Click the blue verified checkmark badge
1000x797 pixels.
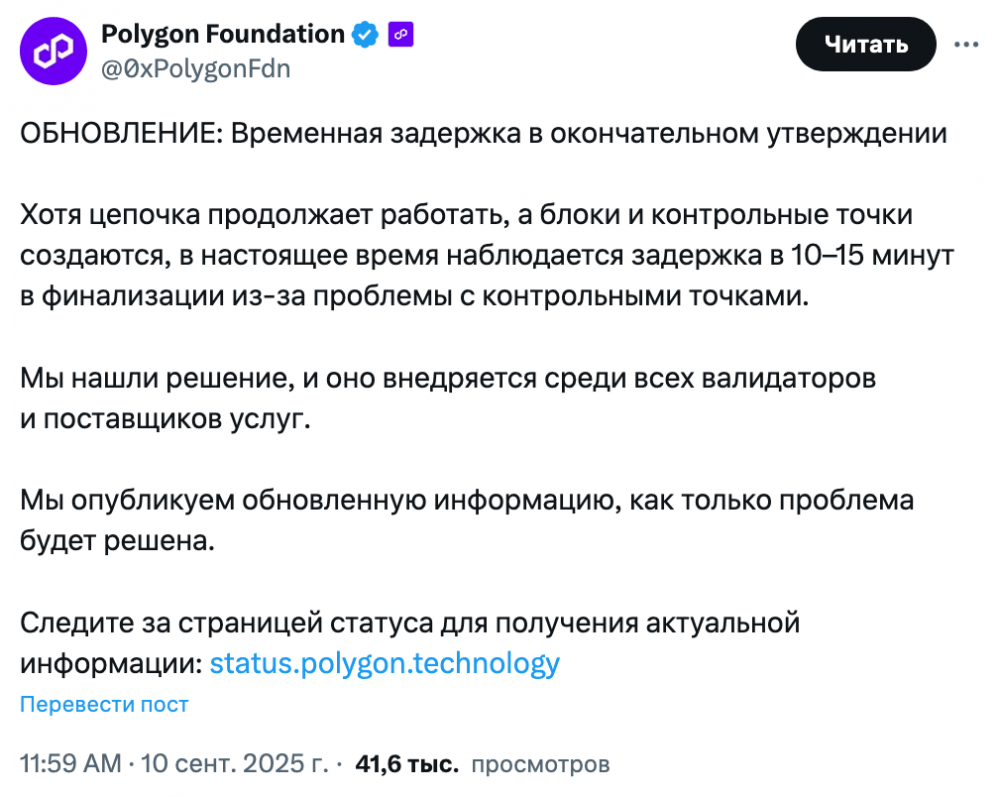click(365, 34)
